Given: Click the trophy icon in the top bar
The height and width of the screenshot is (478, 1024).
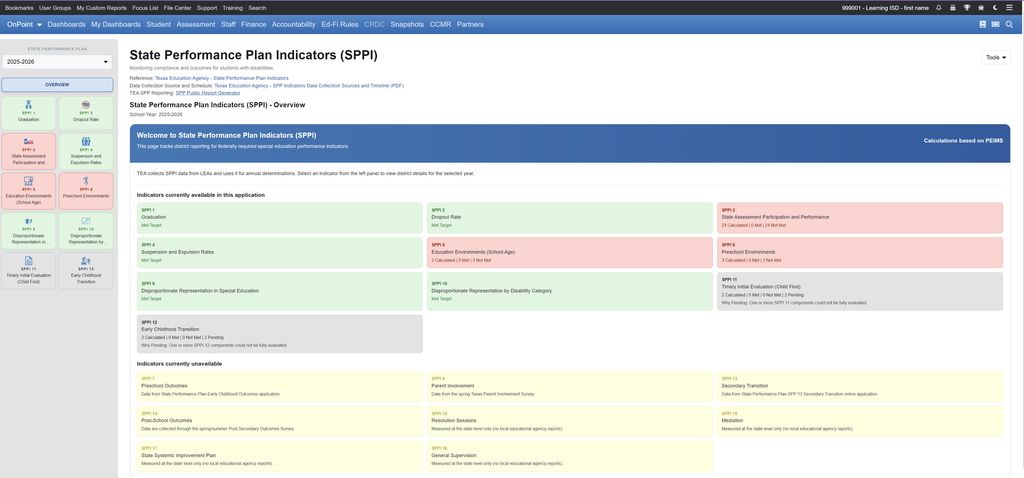Looking at the screenshot, I should [967, 8].
